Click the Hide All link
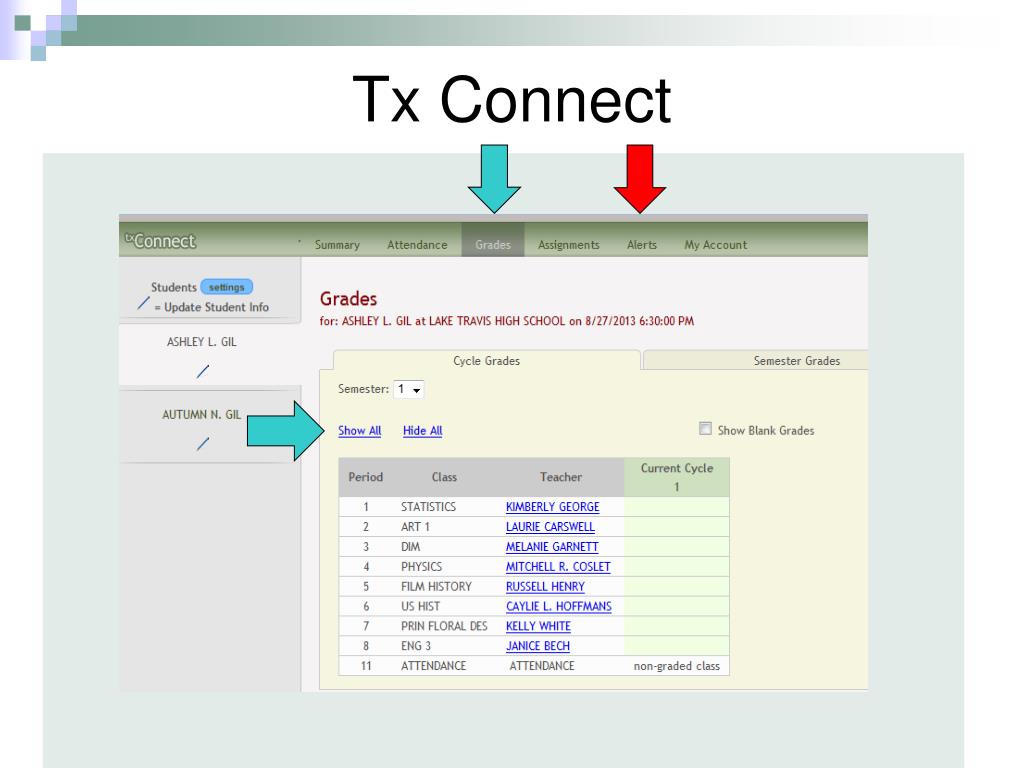Viewport: 1024px width, 768px height. [x=423, y=430]
